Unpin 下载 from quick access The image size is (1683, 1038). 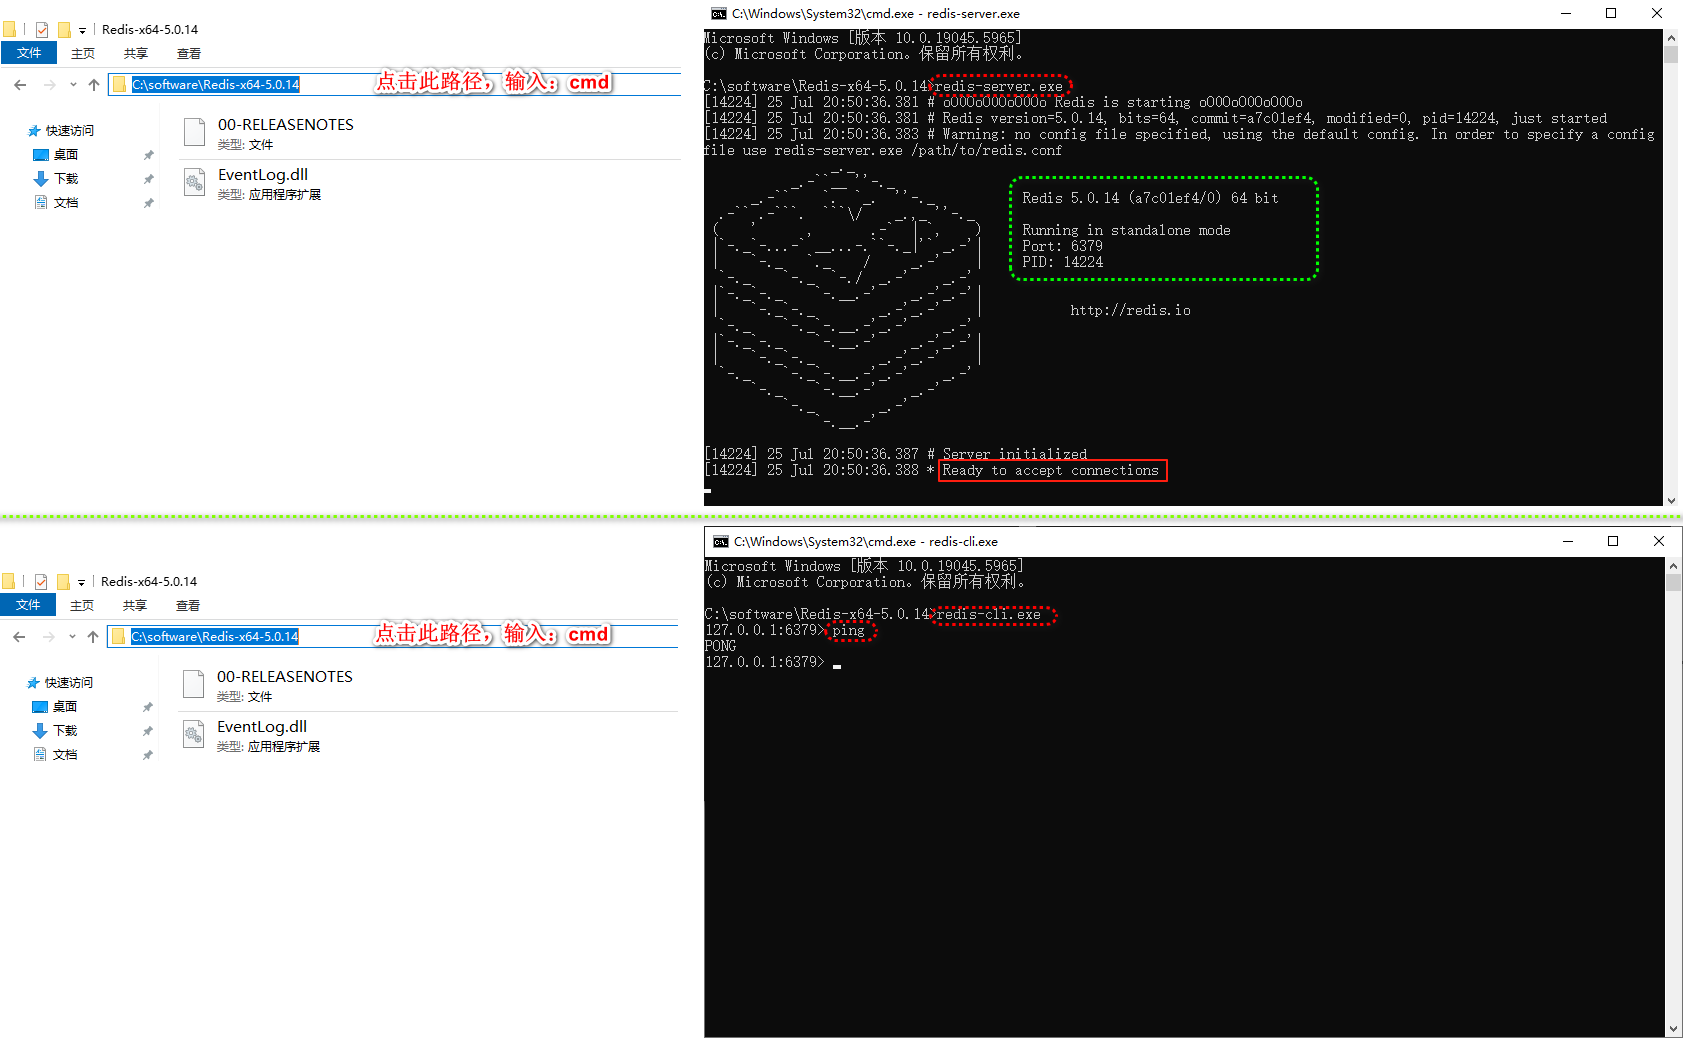tap(148, 178)
